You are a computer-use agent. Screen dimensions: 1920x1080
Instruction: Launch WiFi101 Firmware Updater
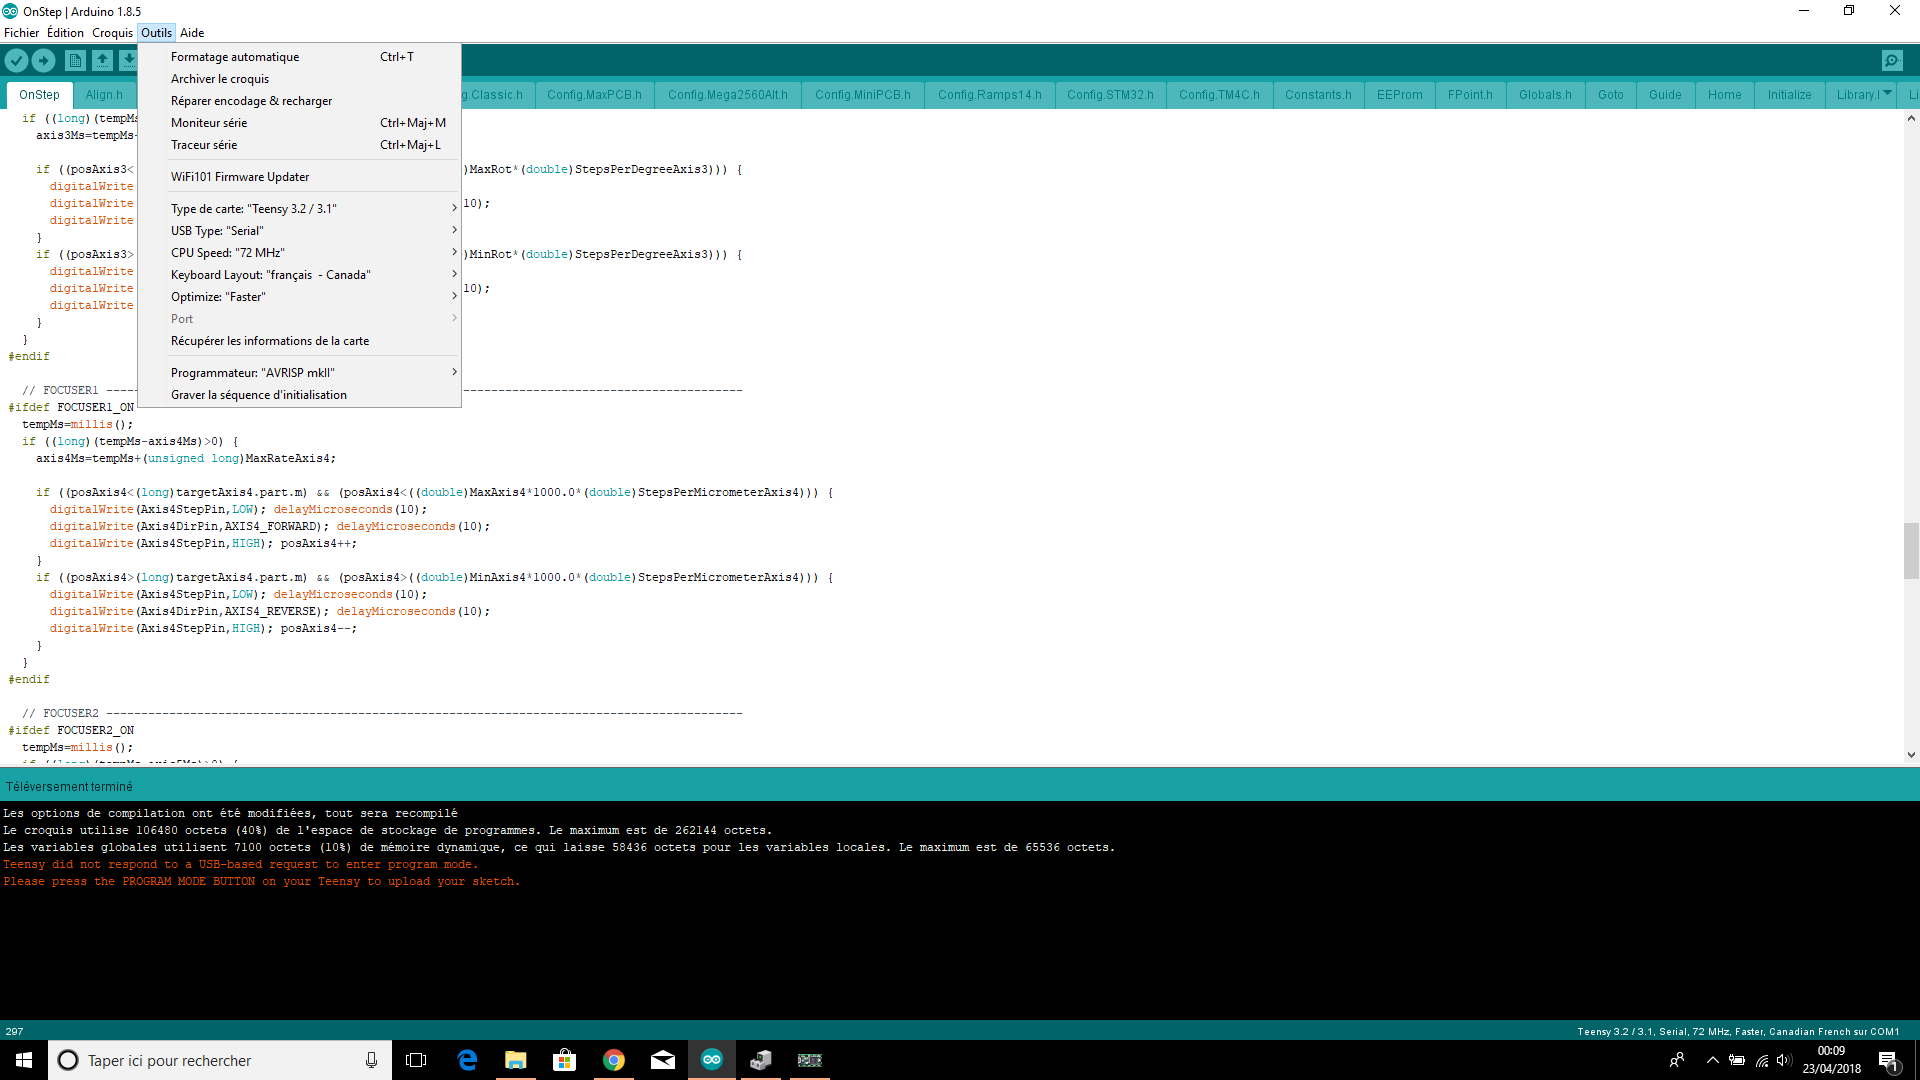pos(299,177)
